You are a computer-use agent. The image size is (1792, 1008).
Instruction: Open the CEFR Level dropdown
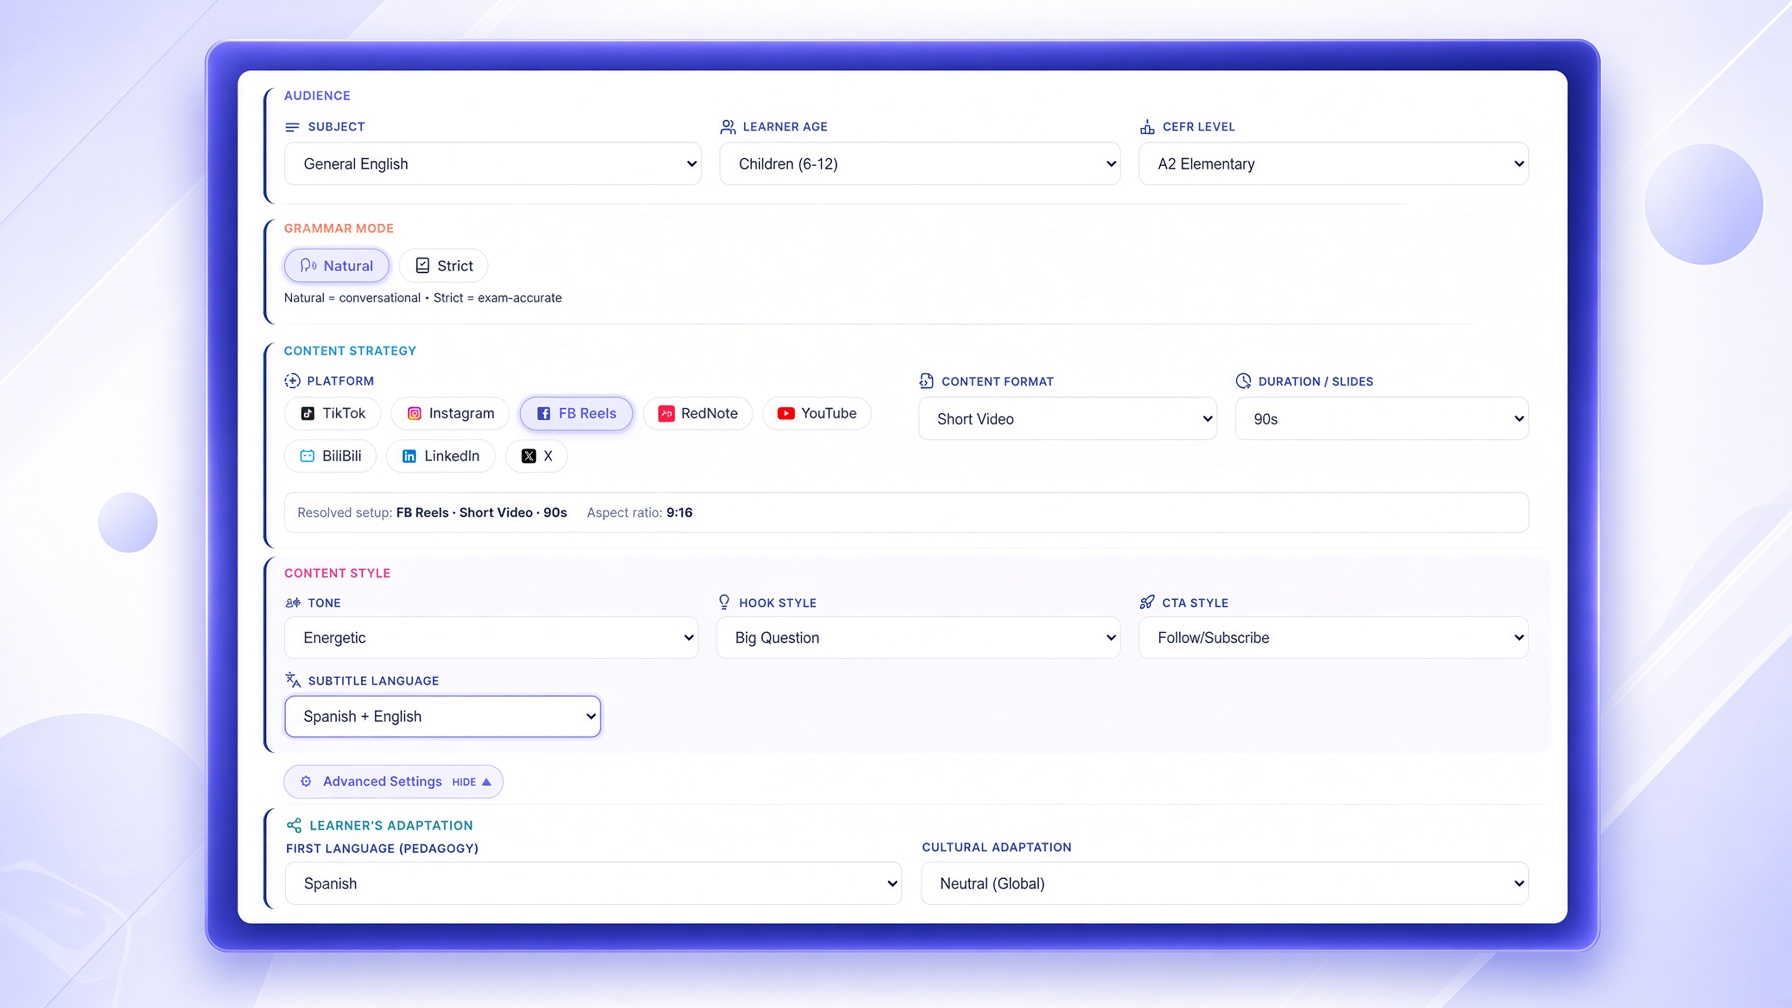tap(1334, 164)
